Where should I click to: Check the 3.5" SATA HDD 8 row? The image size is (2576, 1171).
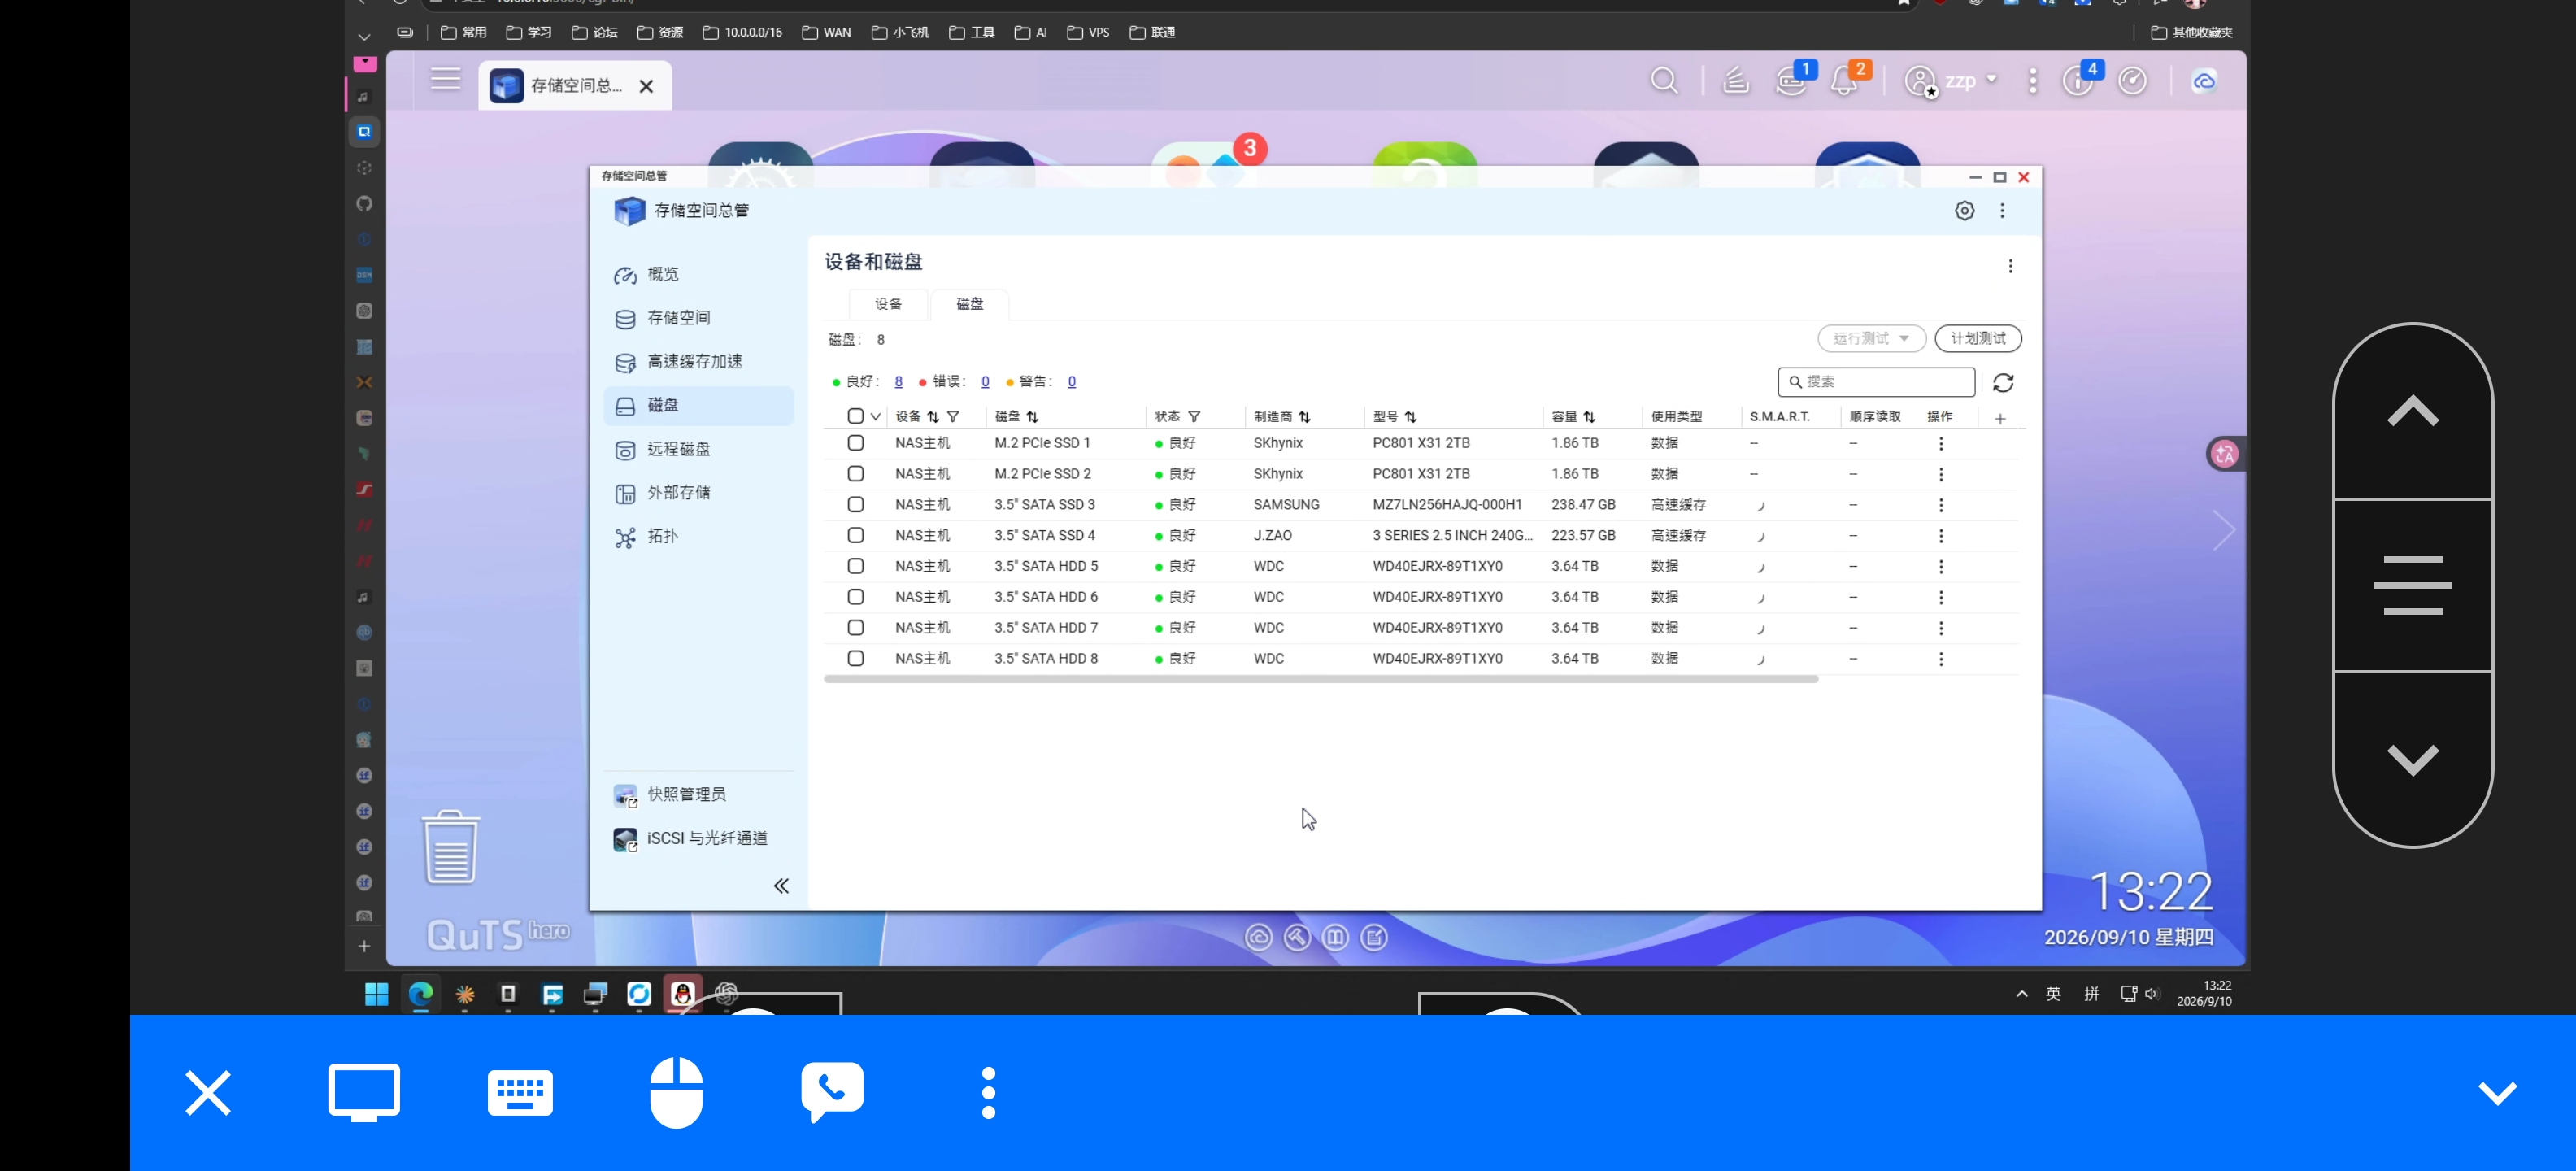click(855, 658)
